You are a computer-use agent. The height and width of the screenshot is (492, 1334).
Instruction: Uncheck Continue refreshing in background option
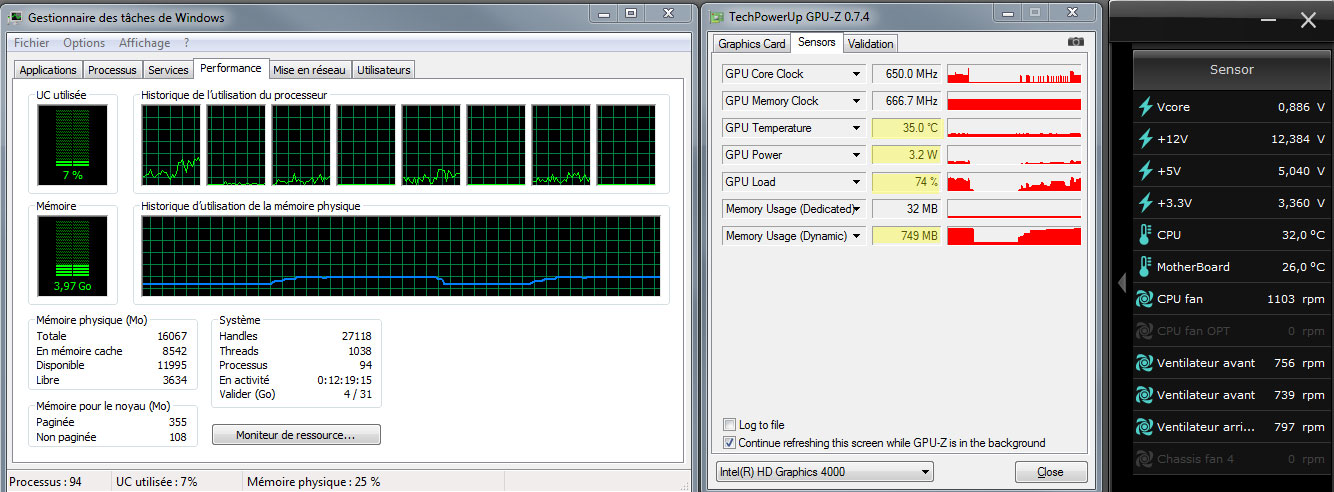pyautogui.click(x=729, y=442)
